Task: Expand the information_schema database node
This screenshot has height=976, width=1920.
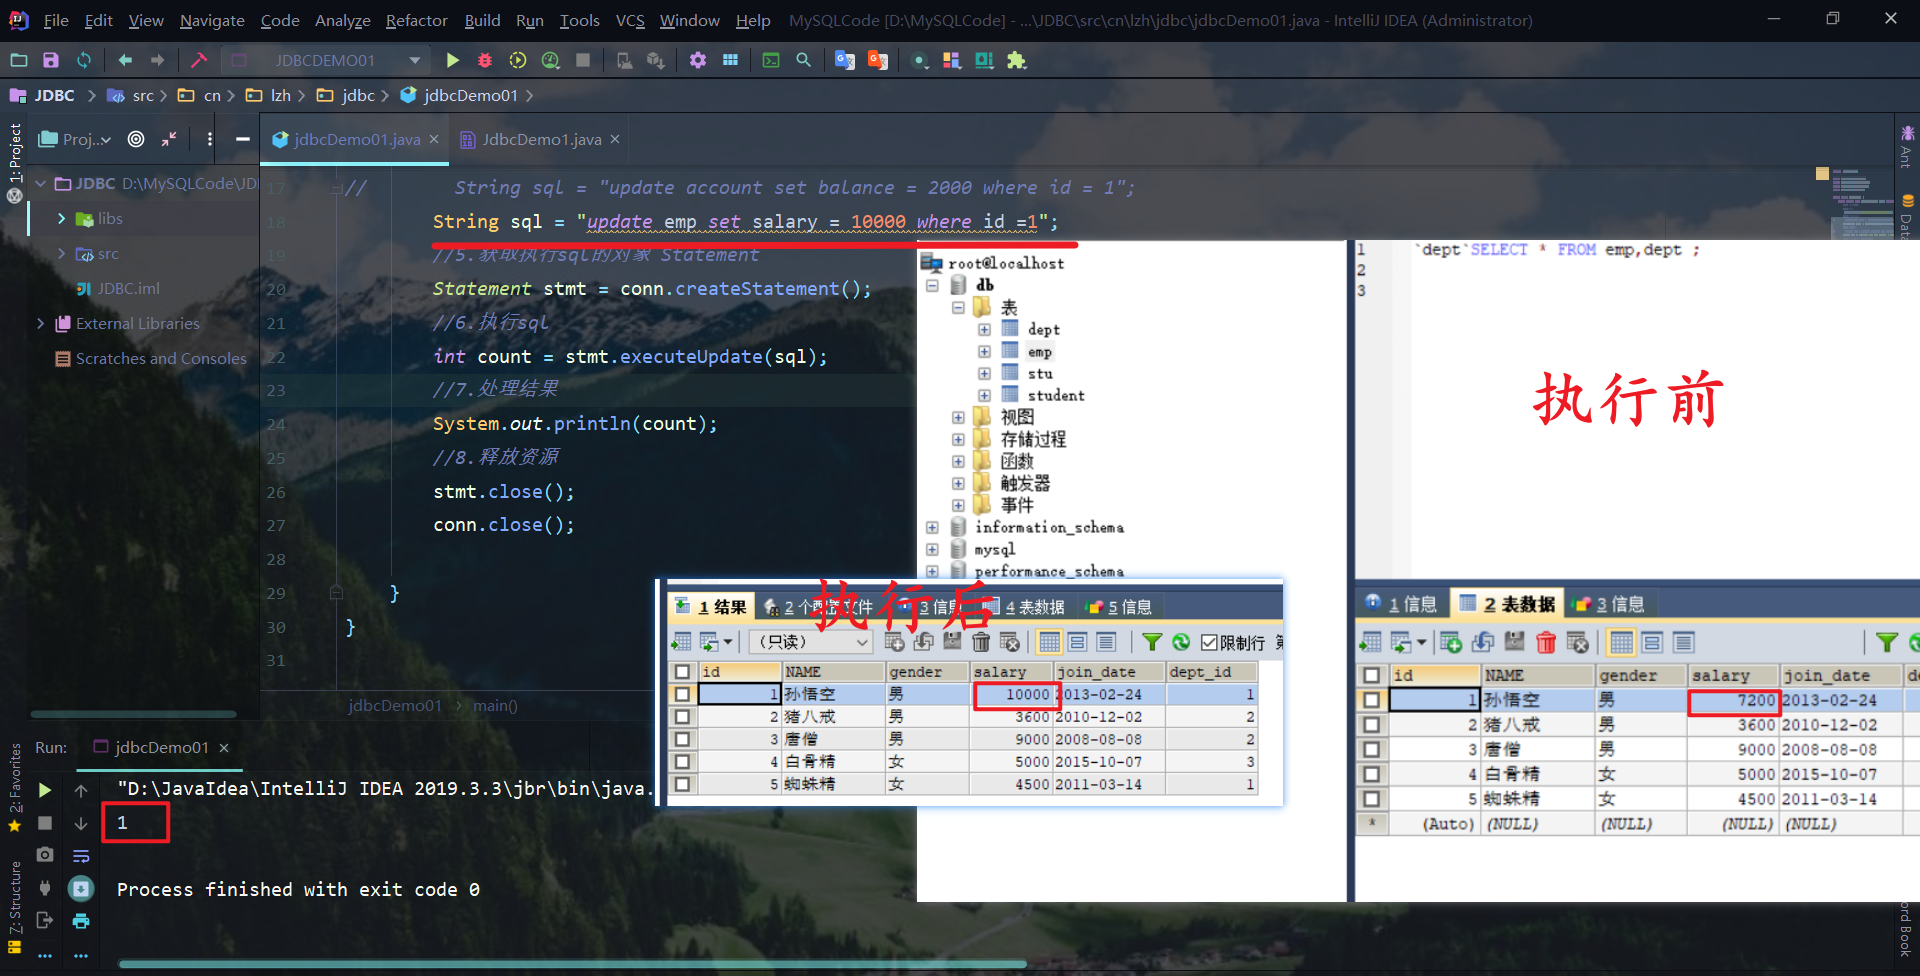Action: [932, 527]
